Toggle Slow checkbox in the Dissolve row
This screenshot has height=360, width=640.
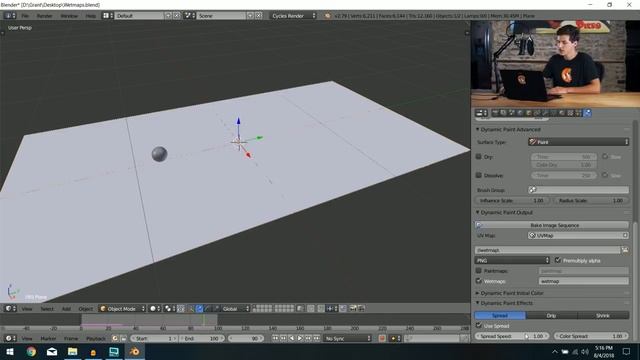[x=605, y=175]
